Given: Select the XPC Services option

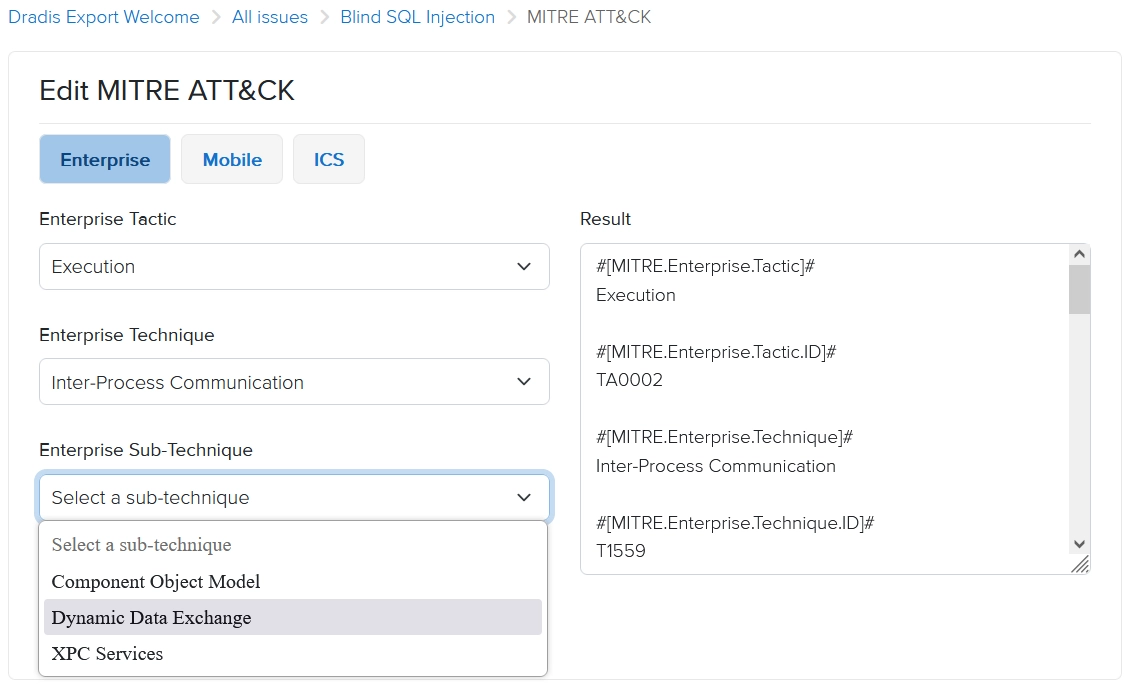Looking at the screenshot, I should tap(293, 653).
